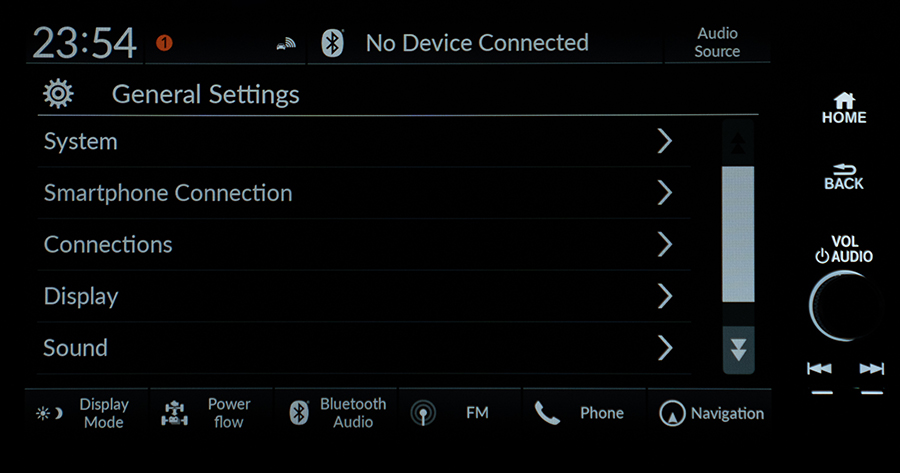
Task: Tap the FM radio antenna icon
Action: (423, 413)
